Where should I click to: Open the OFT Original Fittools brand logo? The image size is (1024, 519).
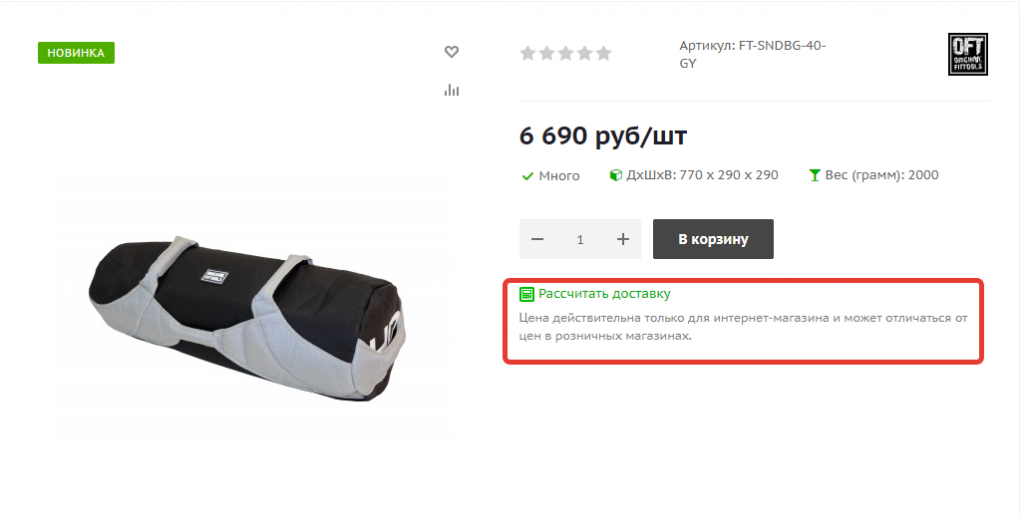click(968, 54)
